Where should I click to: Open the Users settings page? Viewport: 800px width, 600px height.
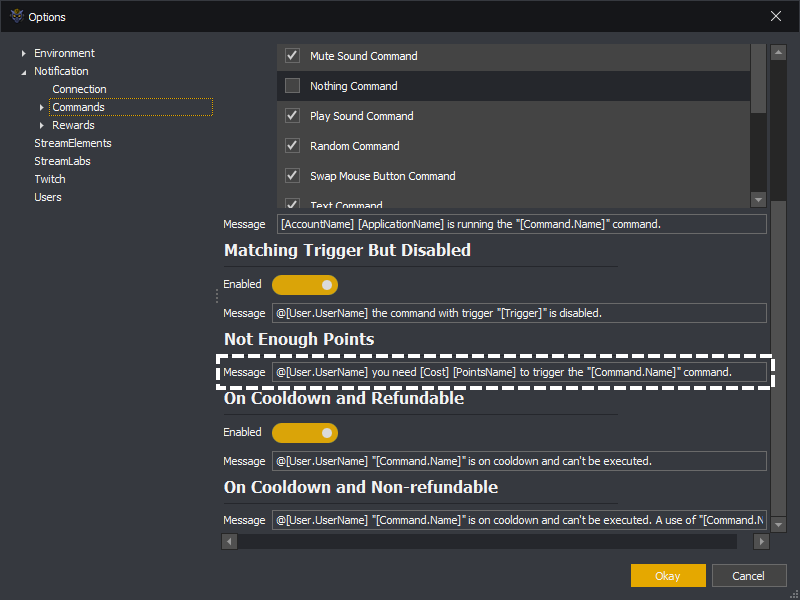click(47, 197)
